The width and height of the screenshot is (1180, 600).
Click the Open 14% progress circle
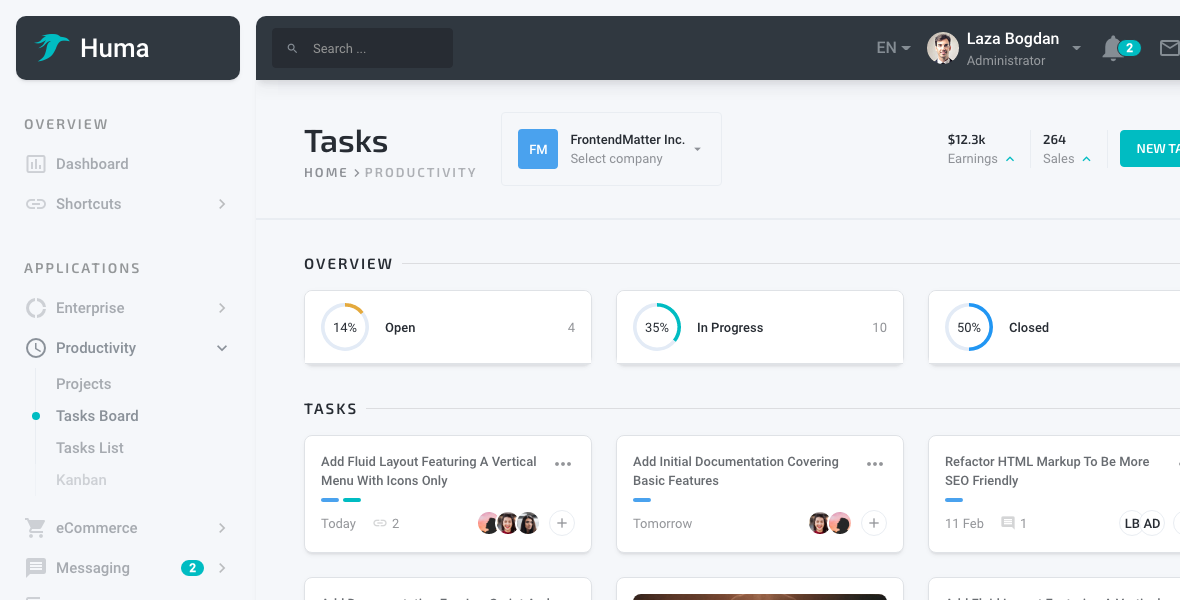(x=345, y=327)
